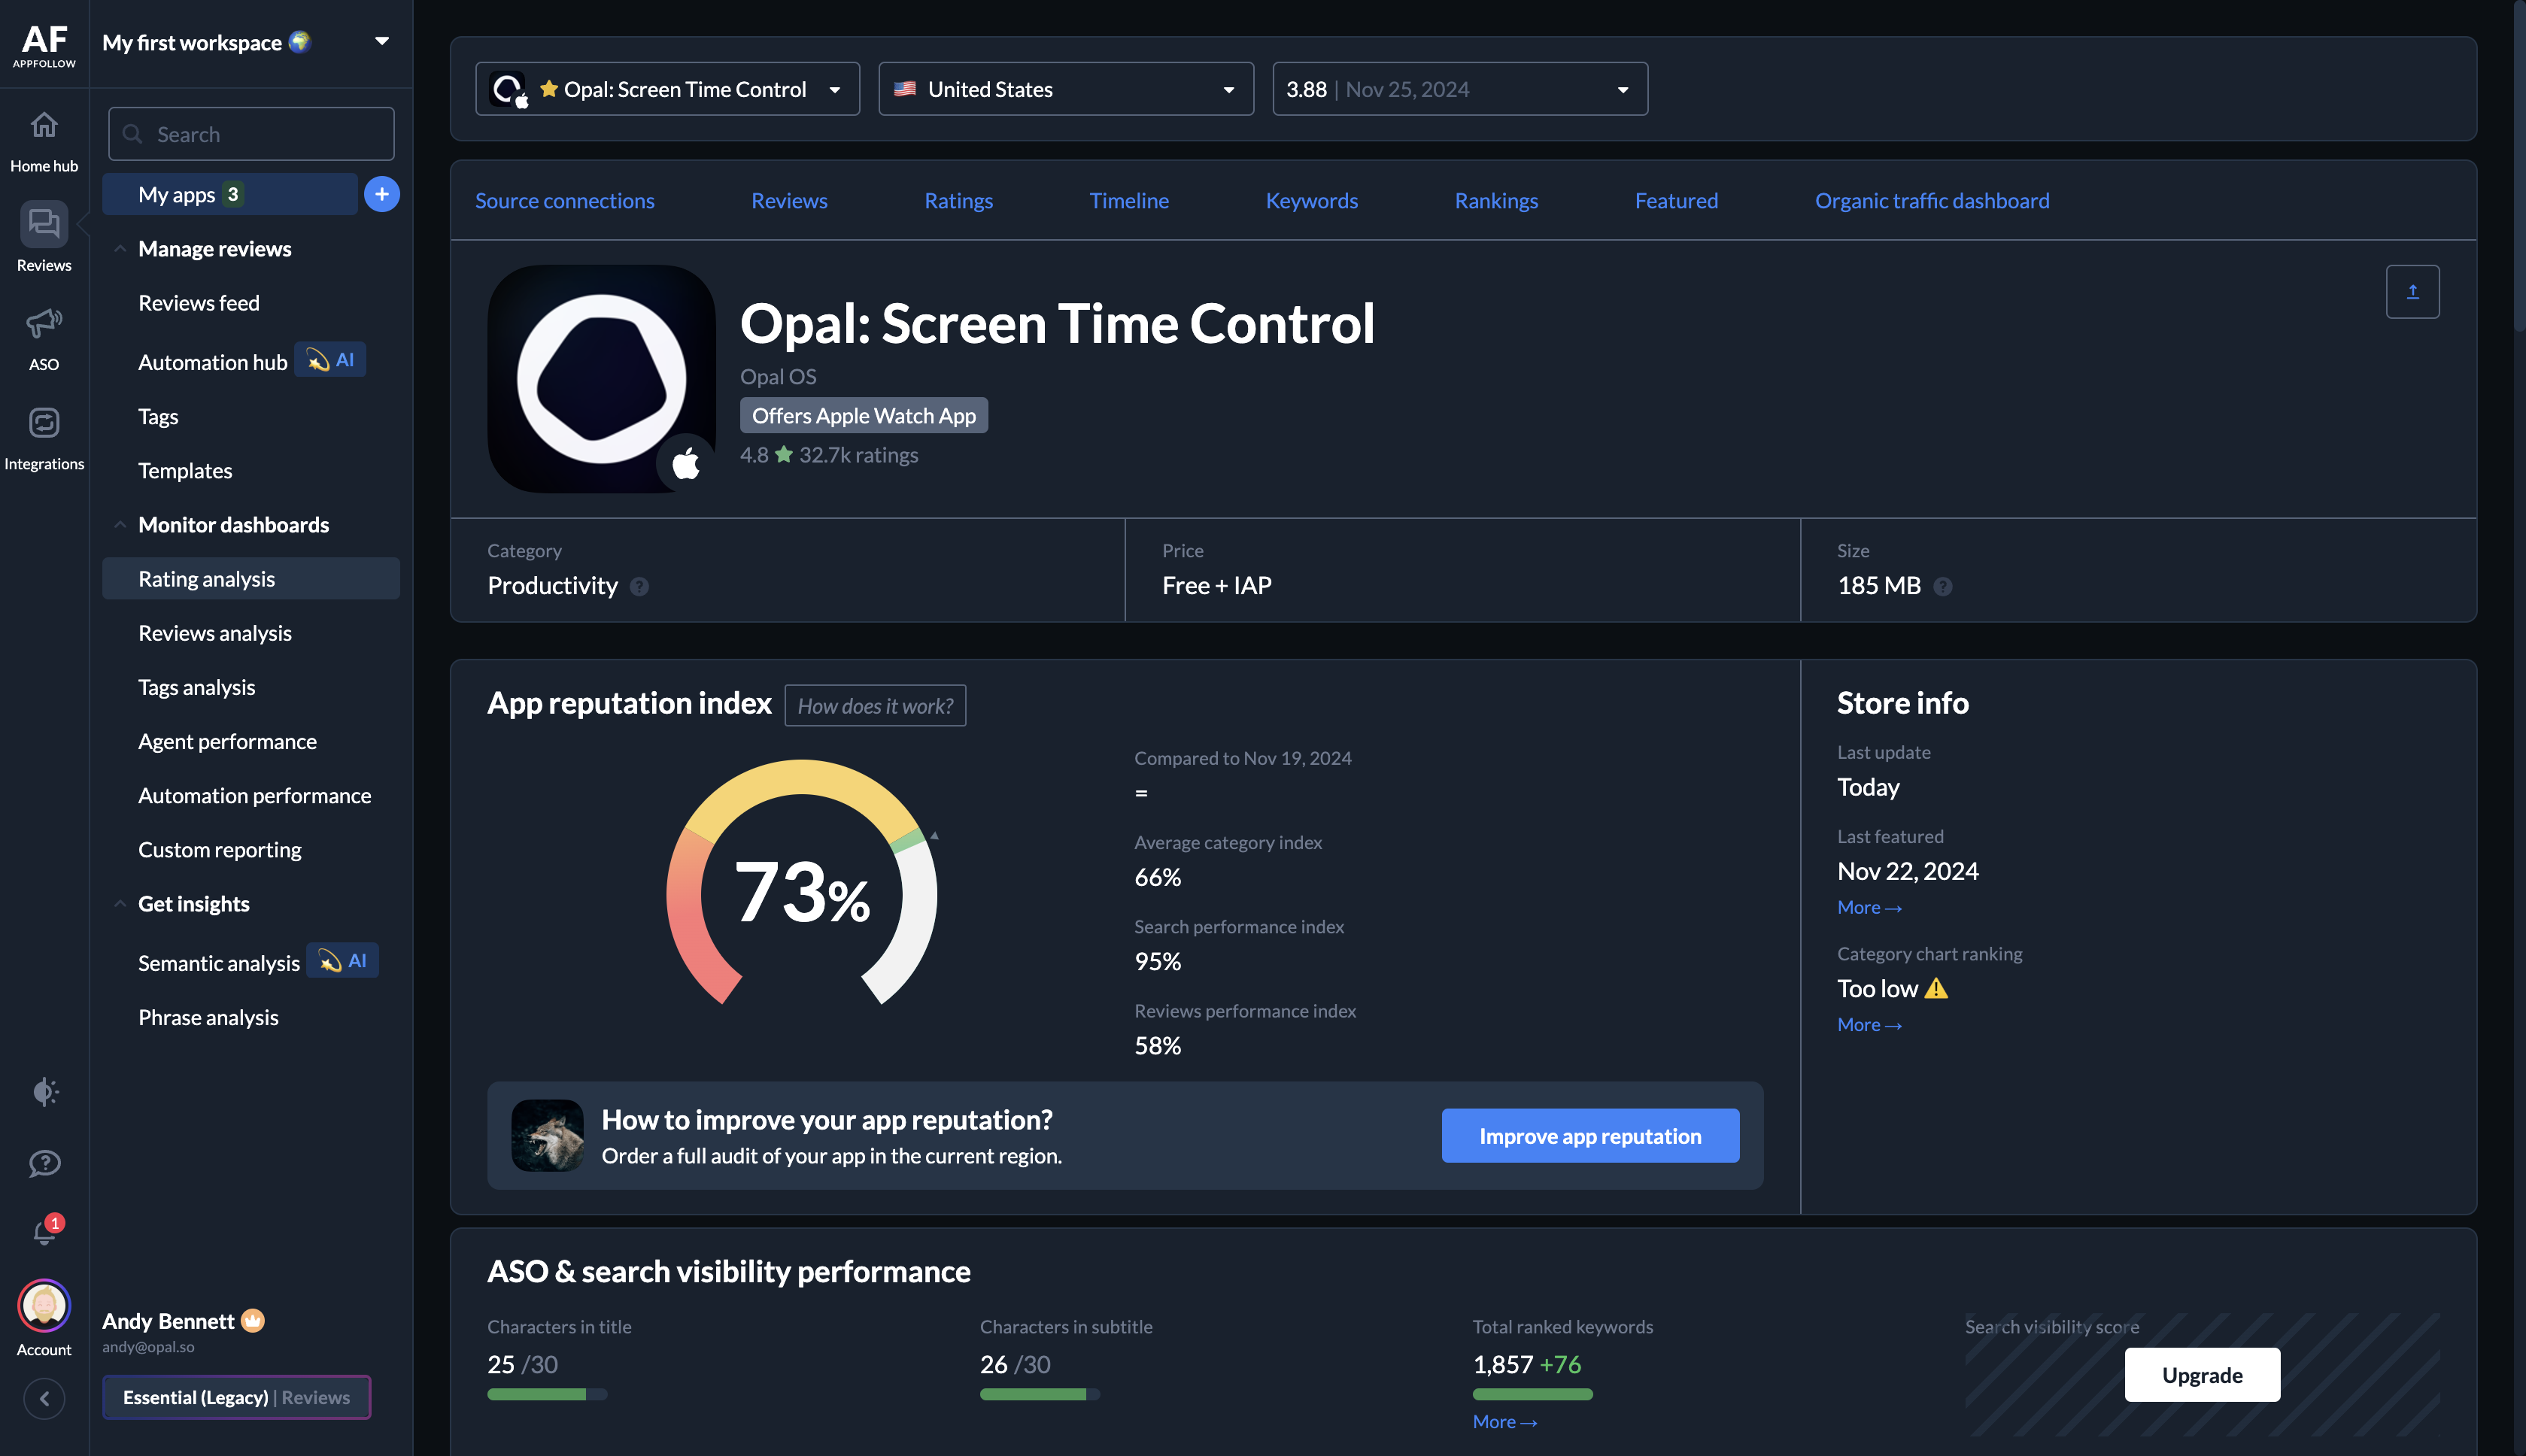Click the How does it work? button
The height and width of the screenshot is (1456, 2526).
point(875,706)
